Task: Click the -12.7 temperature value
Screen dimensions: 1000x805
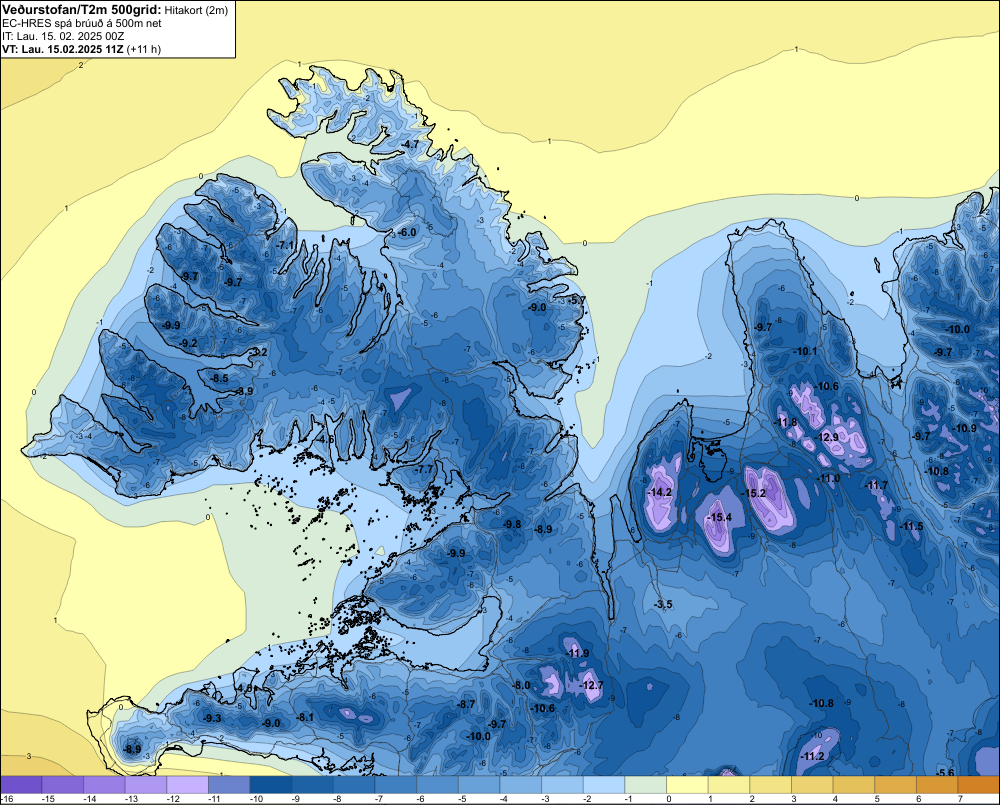Action: [591, 685]
